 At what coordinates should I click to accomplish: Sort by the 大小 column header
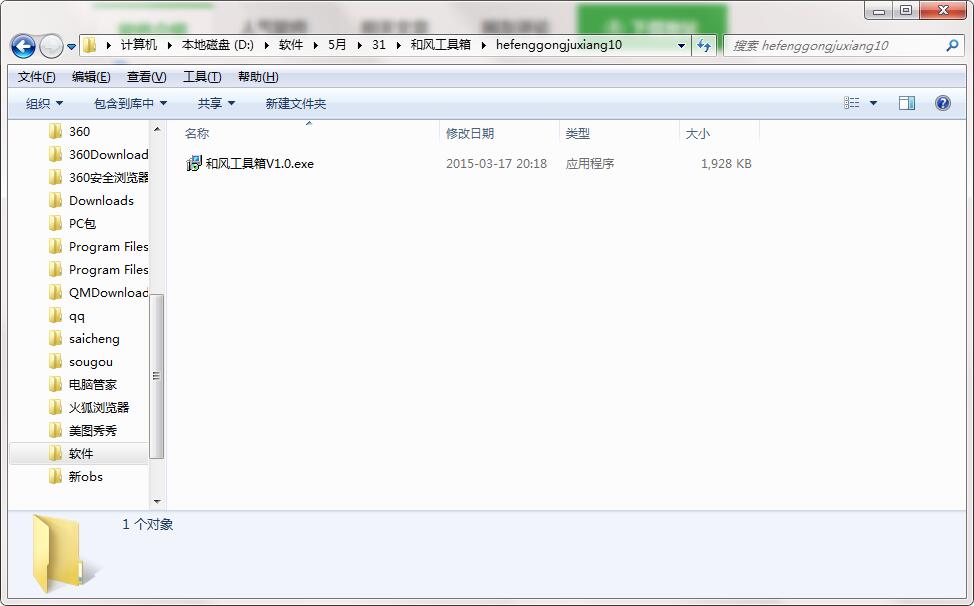[698, 133]
